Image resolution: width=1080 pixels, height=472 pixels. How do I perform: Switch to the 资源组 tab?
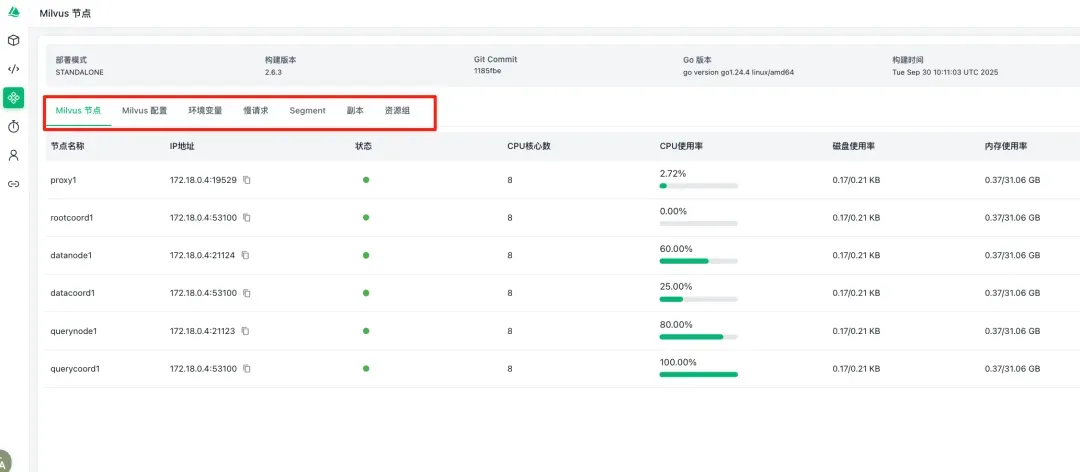[x=397, y=111]
